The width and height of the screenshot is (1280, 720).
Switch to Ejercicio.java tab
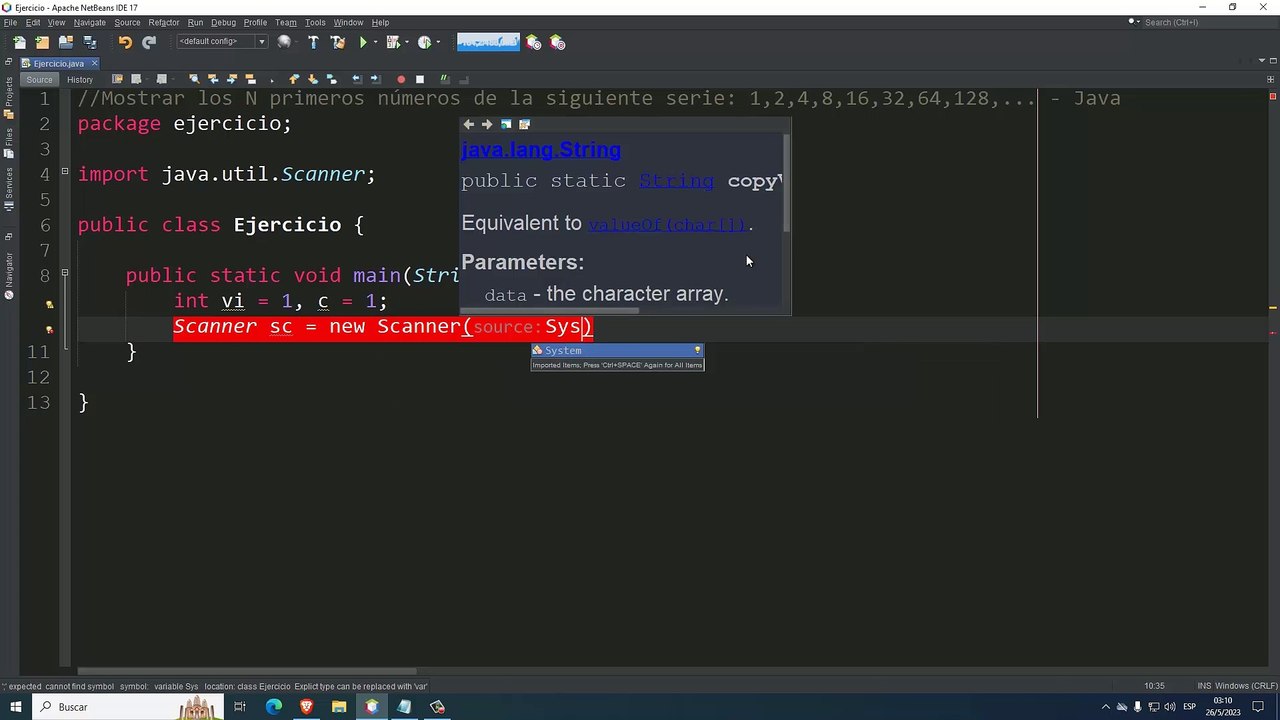click(58, 63)
